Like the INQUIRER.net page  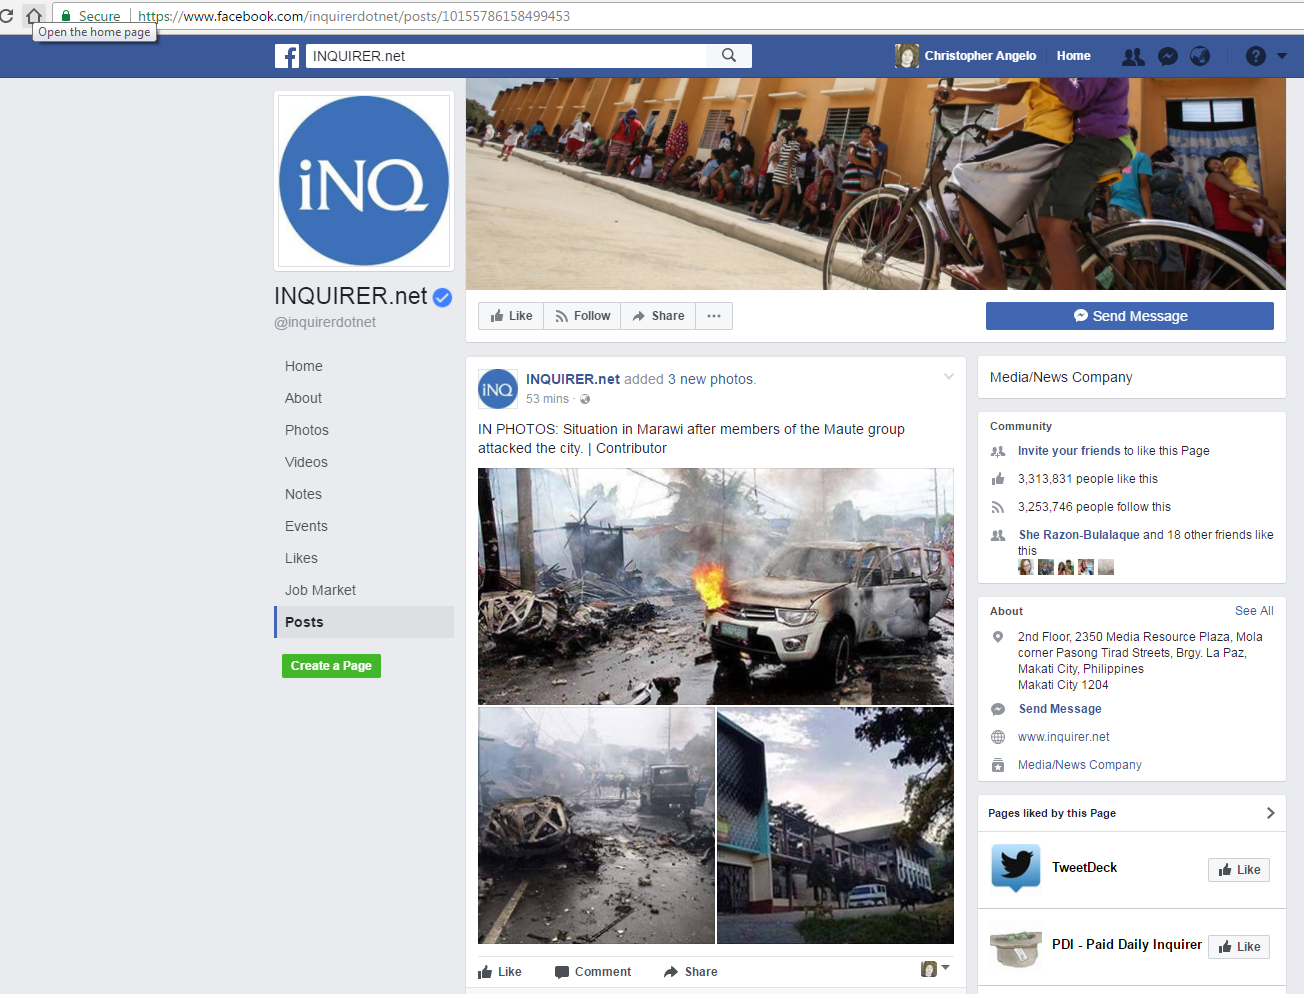coord(511,316)
